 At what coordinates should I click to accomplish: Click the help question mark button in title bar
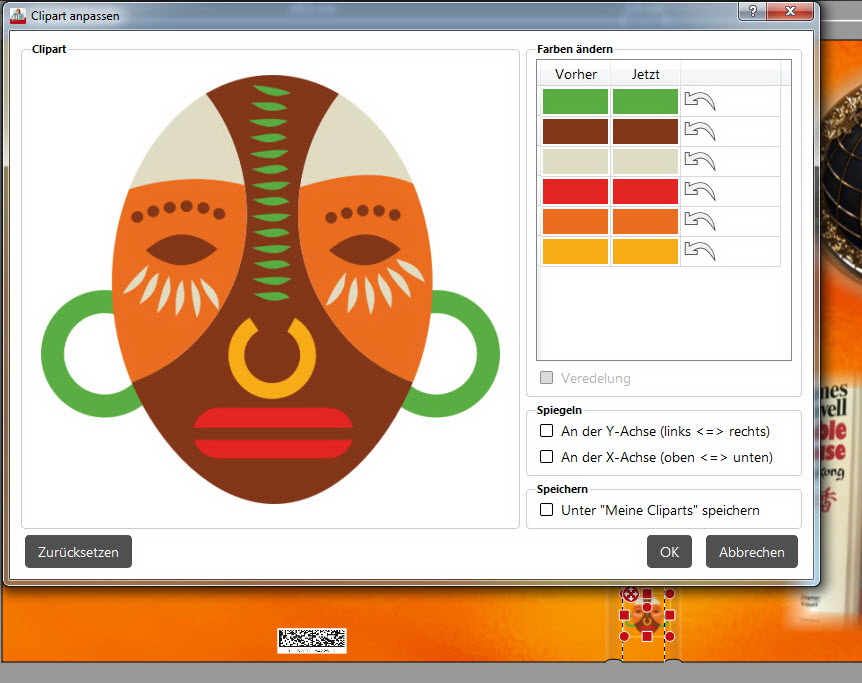pyautogui.click(x=751, y=10)
